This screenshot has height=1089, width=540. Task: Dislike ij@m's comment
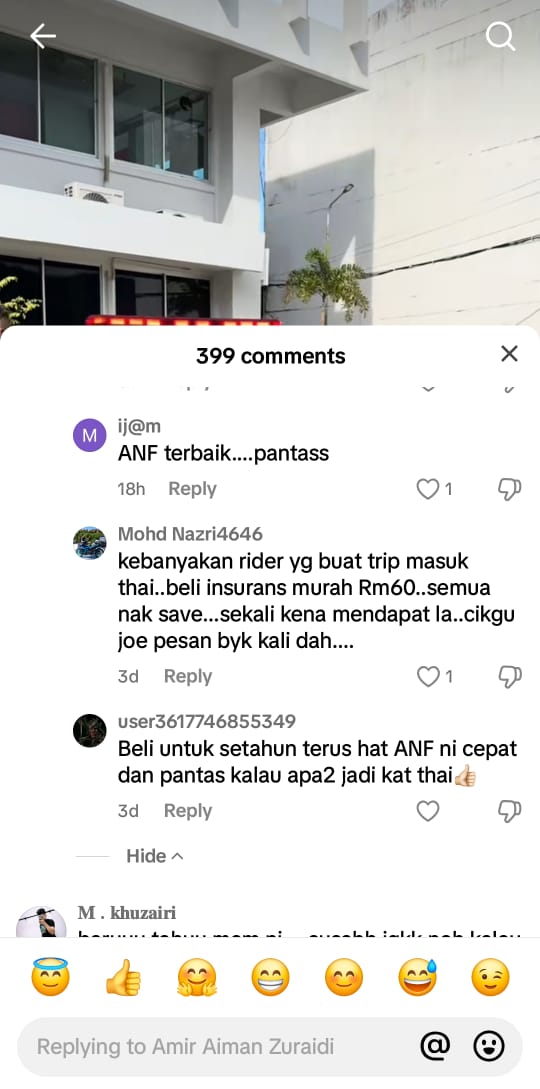(510, 490)
